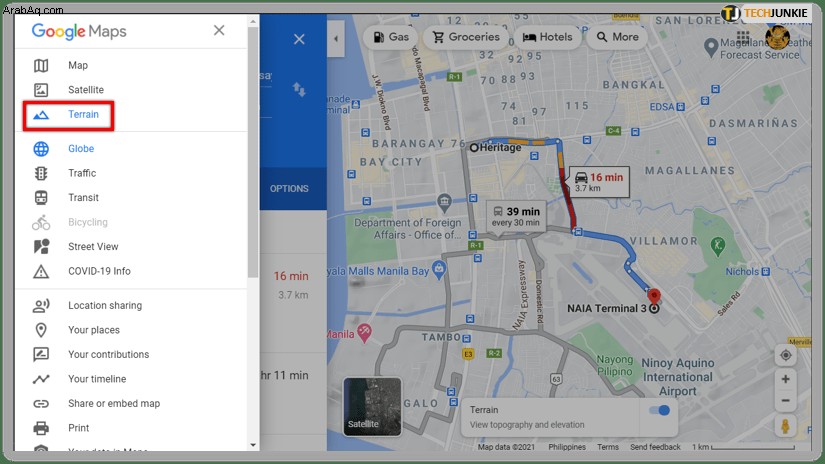This screenshot has height=464, width=825.
Task: Click the Street View icon
Action: pos(41,247)
